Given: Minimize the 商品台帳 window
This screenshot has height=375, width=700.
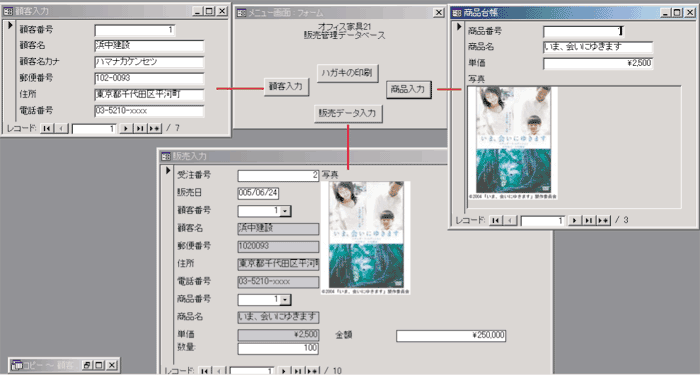Looking at the screenshot, I should (666, 13).
